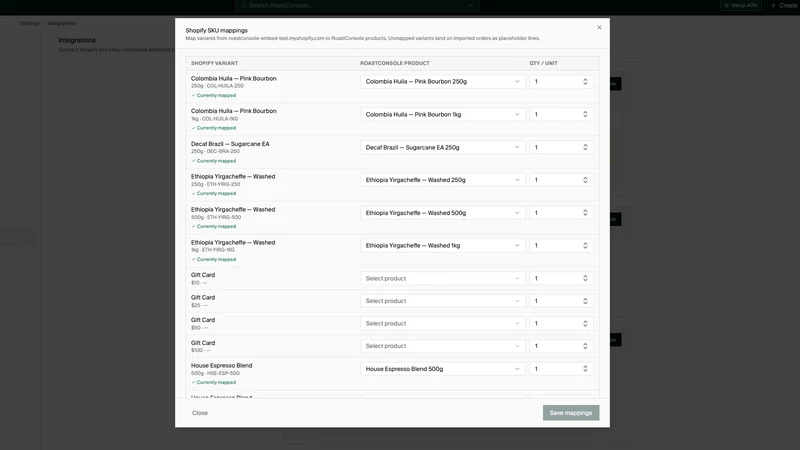
Task: Click the 'Shopify SKU mappings' dialog title
Action: 216,31
